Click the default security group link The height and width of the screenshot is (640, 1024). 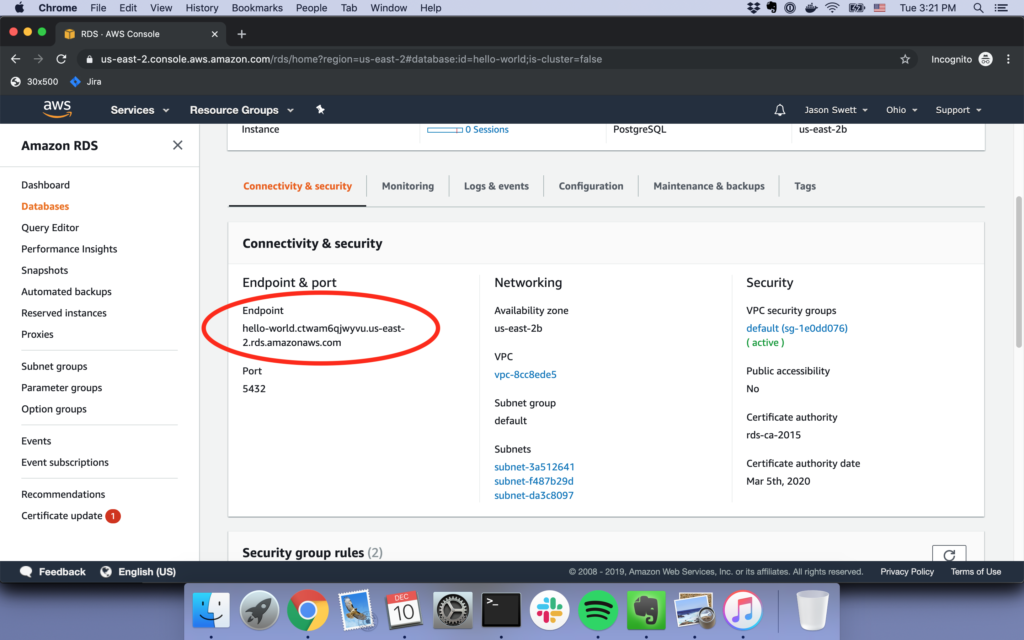[x=795, y=327]
